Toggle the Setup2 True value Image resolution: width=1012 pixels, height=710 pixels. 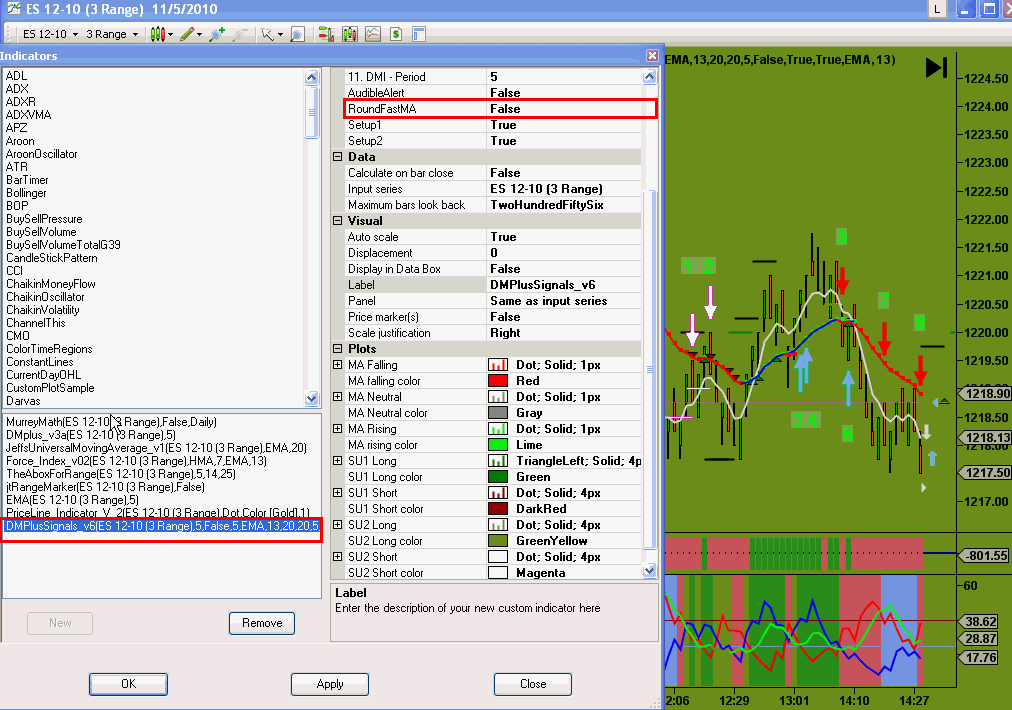pyautogui.click(x=564, y=141)
